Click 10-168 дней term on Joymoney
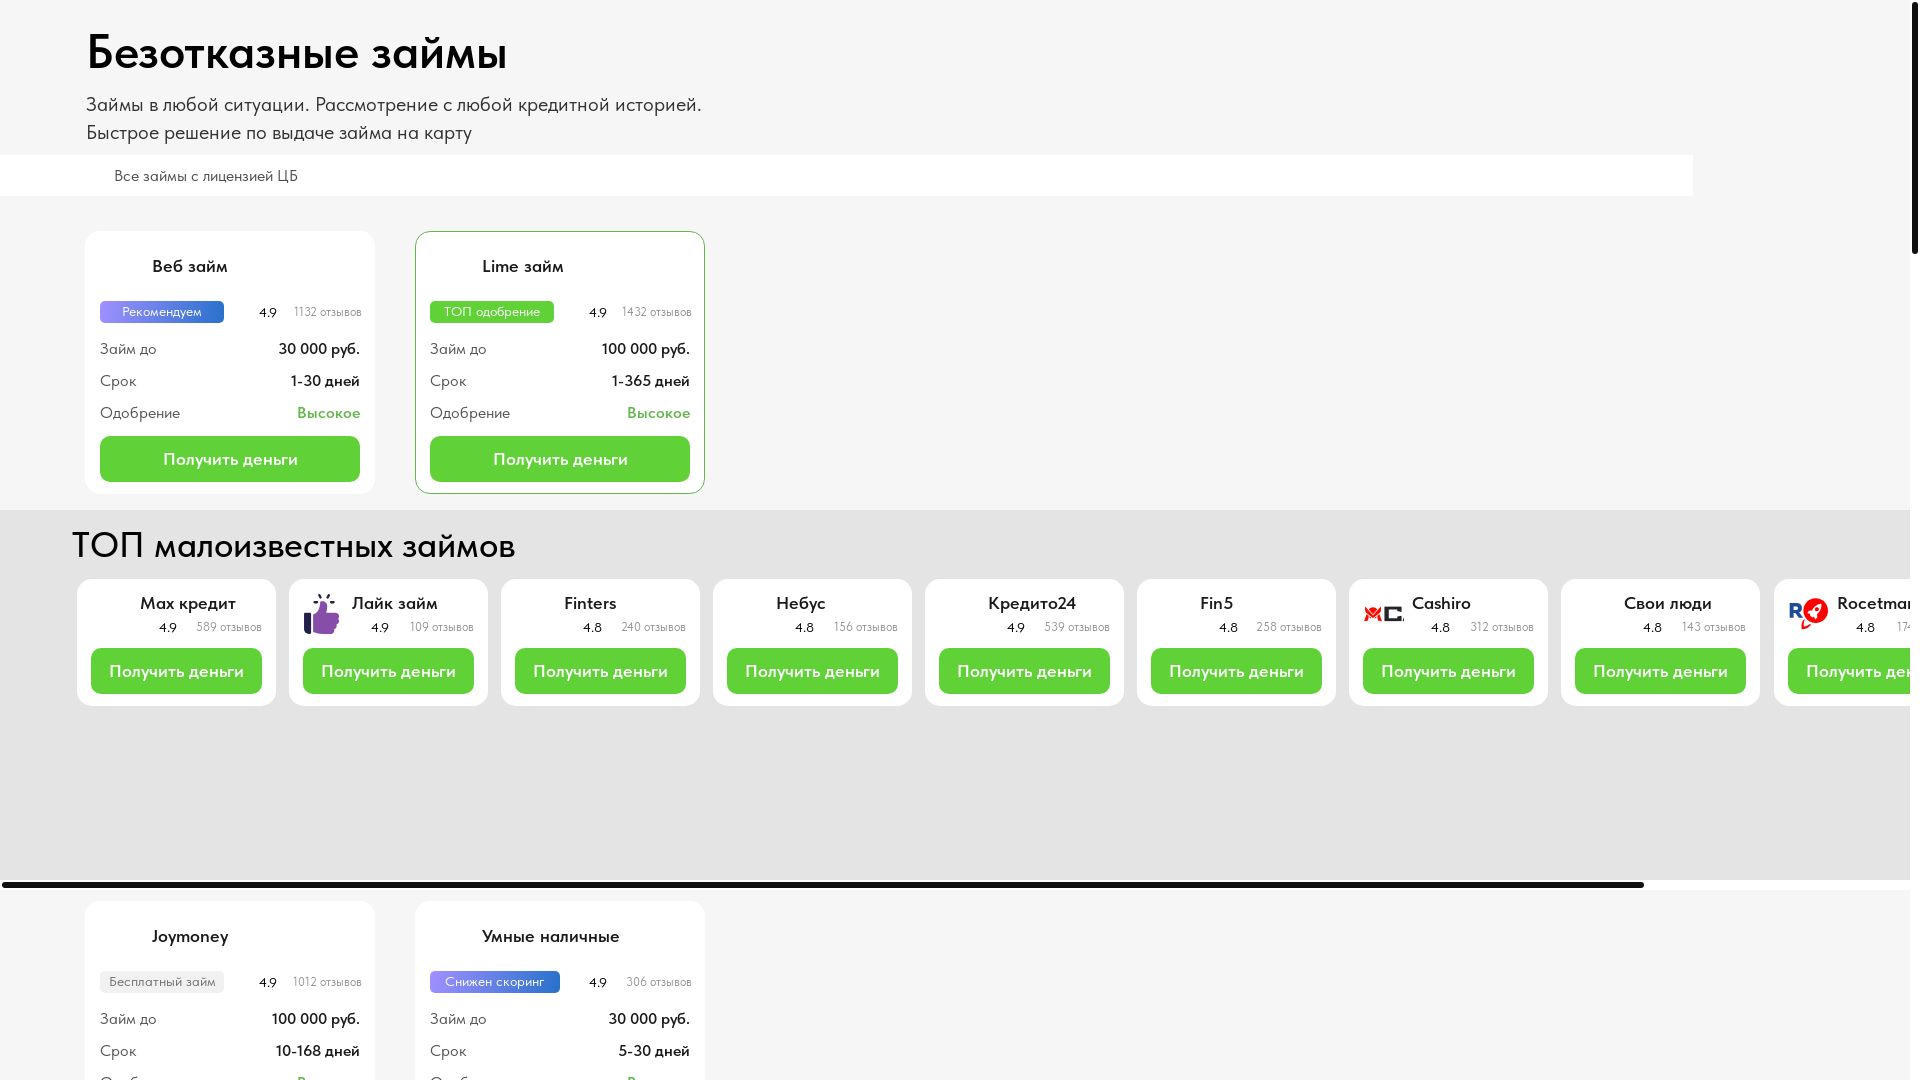 click(318, 1051)
